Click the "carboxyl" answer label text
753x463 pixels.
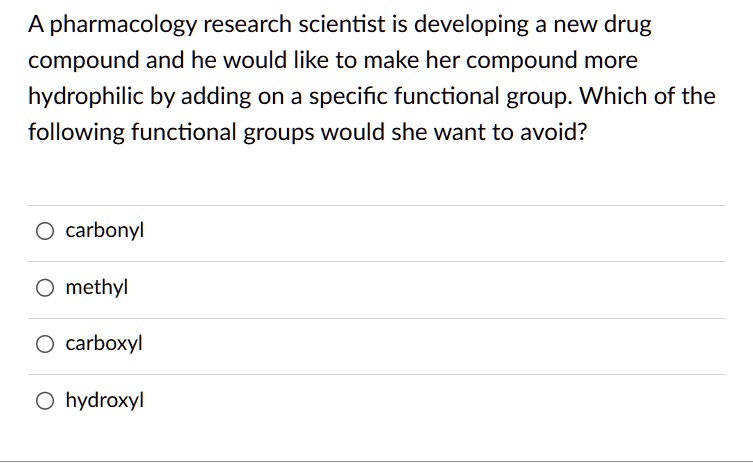pyautogui.click(x=104, y=344)
